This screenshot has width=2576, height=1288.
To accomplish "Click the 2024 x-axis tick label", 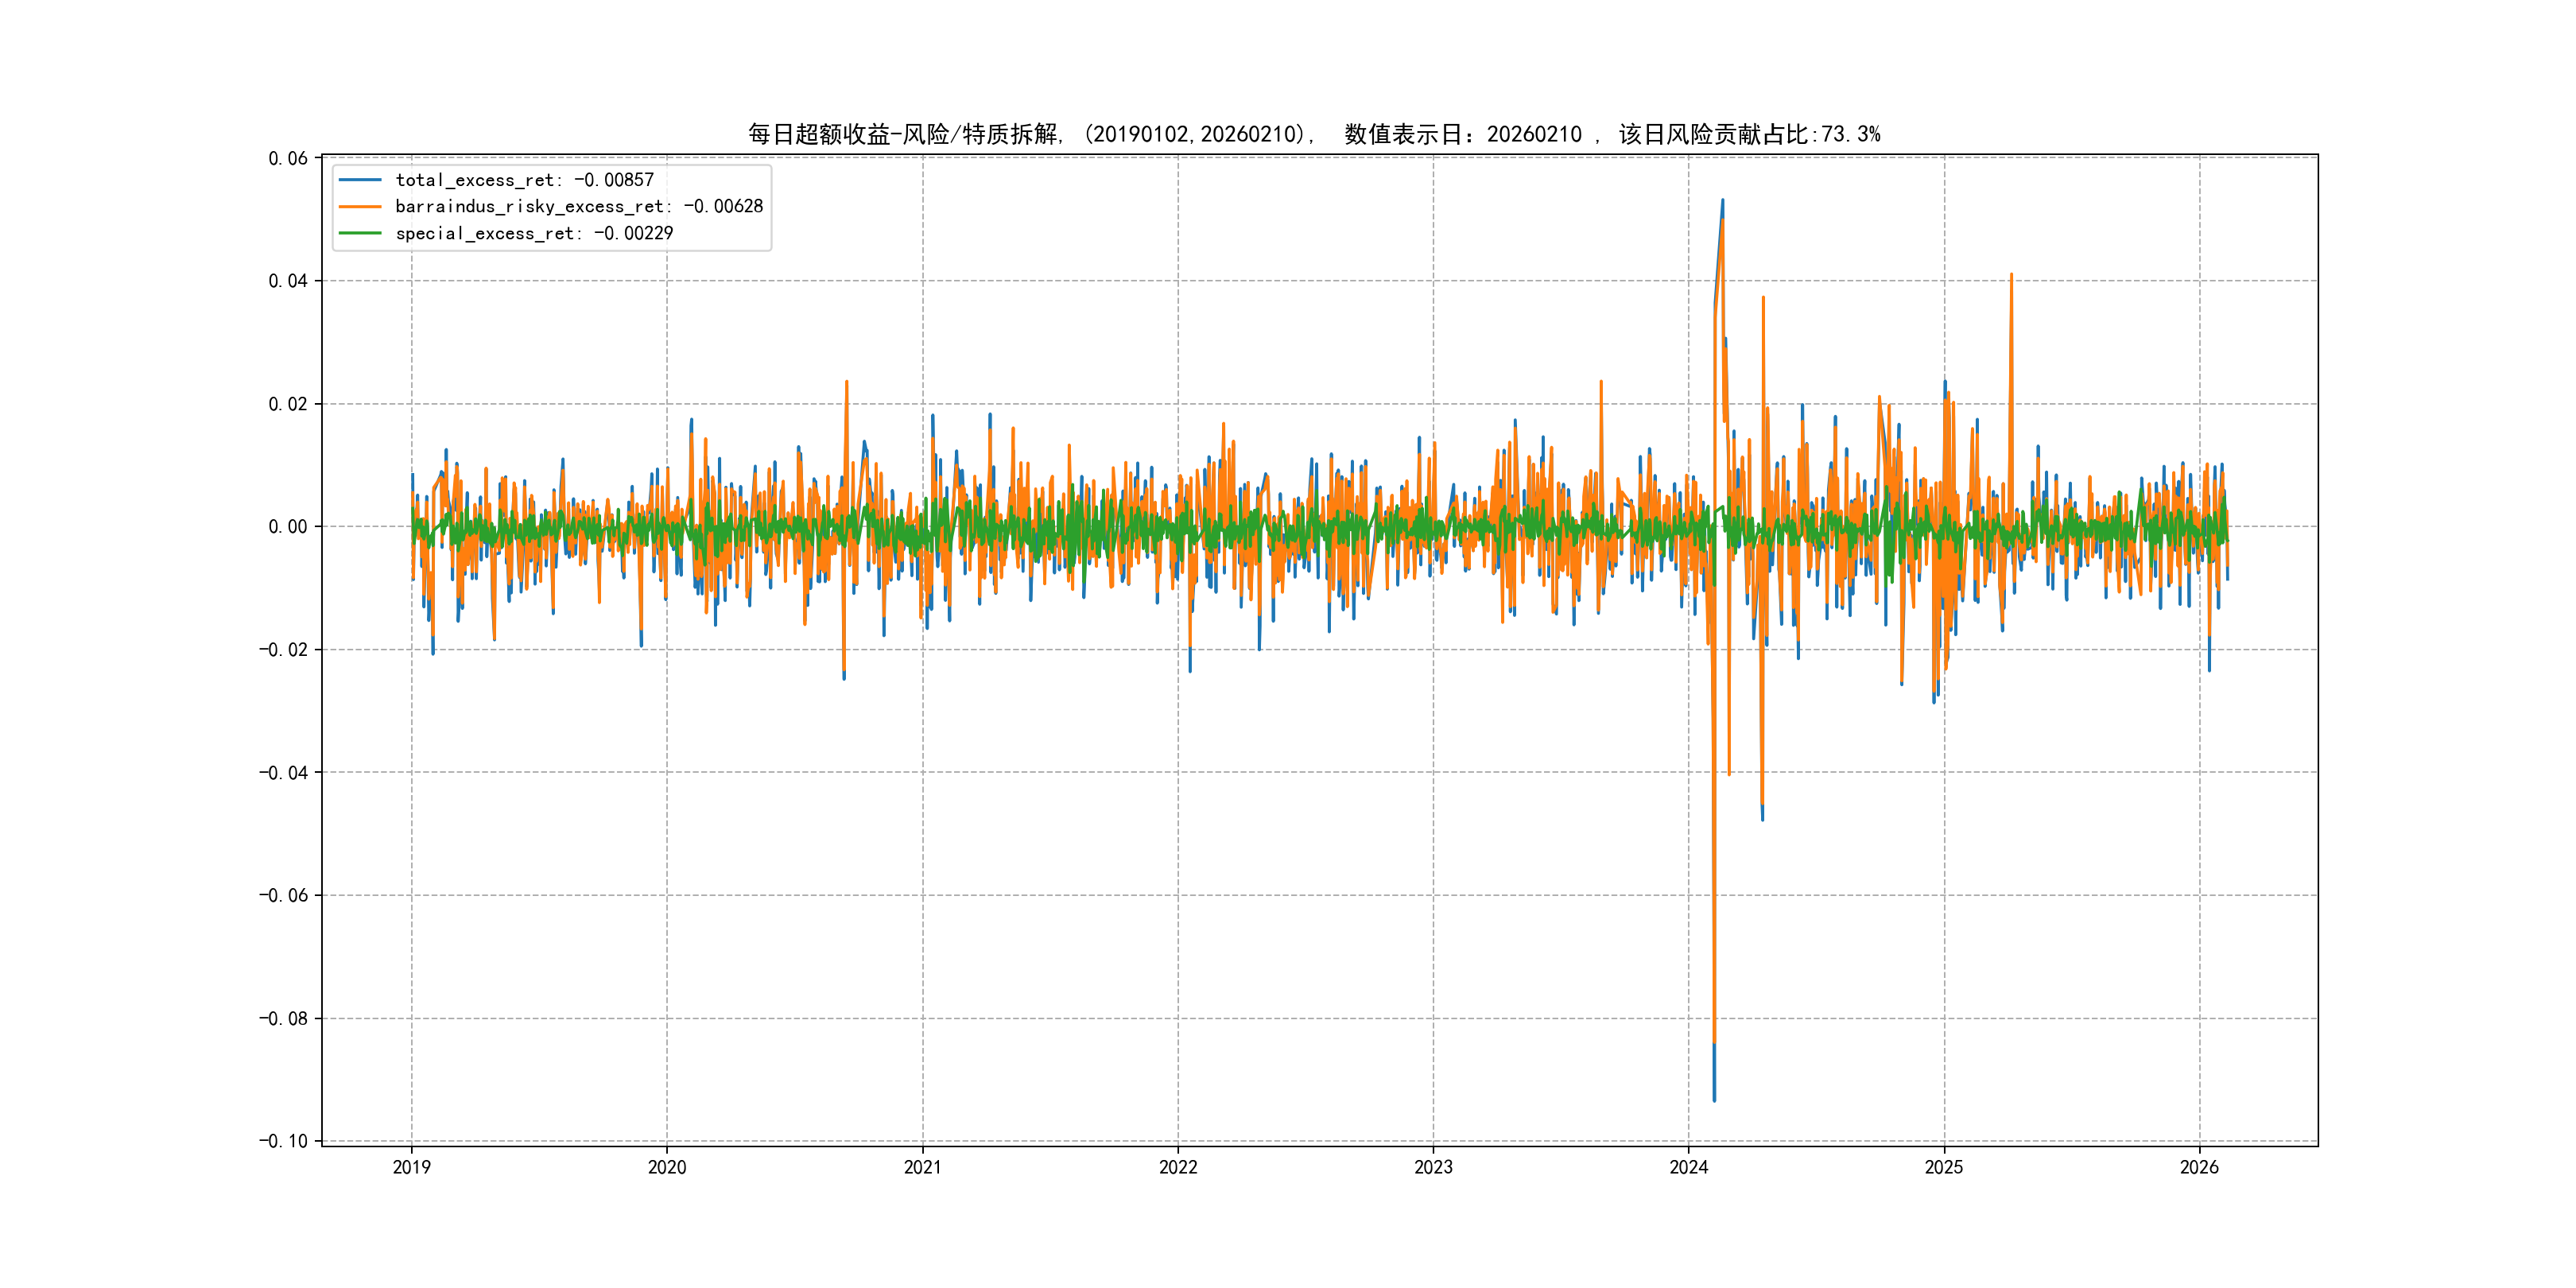I will click(x=1688, y=1167).
